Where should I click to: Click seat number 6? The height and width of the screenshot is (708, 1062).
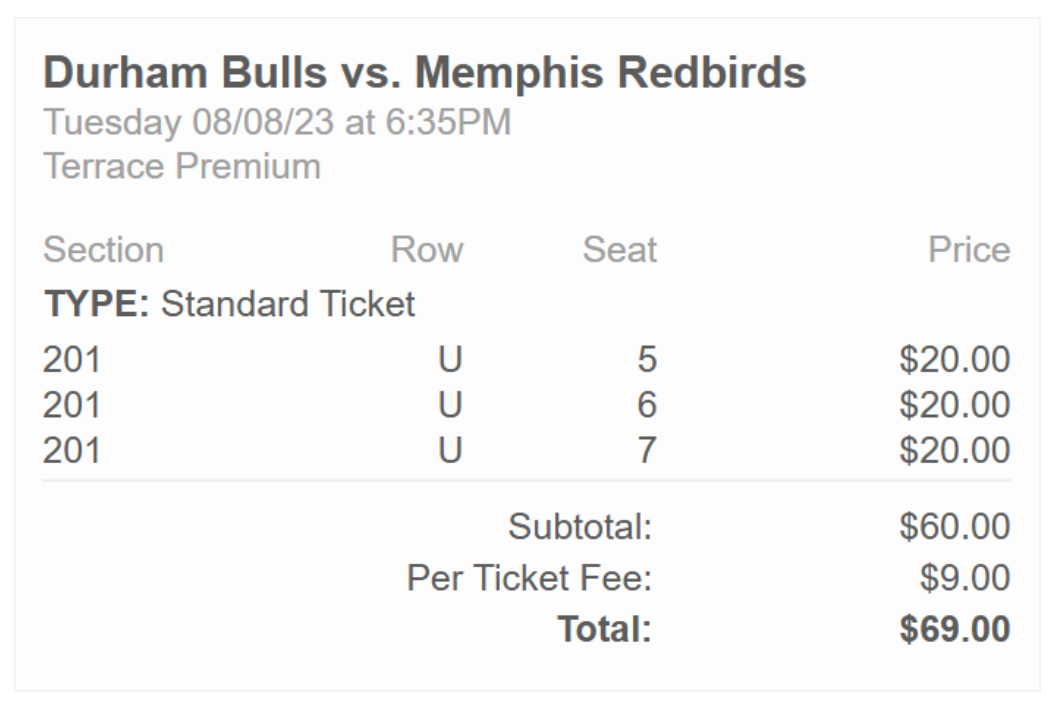(x=647, y=405)
